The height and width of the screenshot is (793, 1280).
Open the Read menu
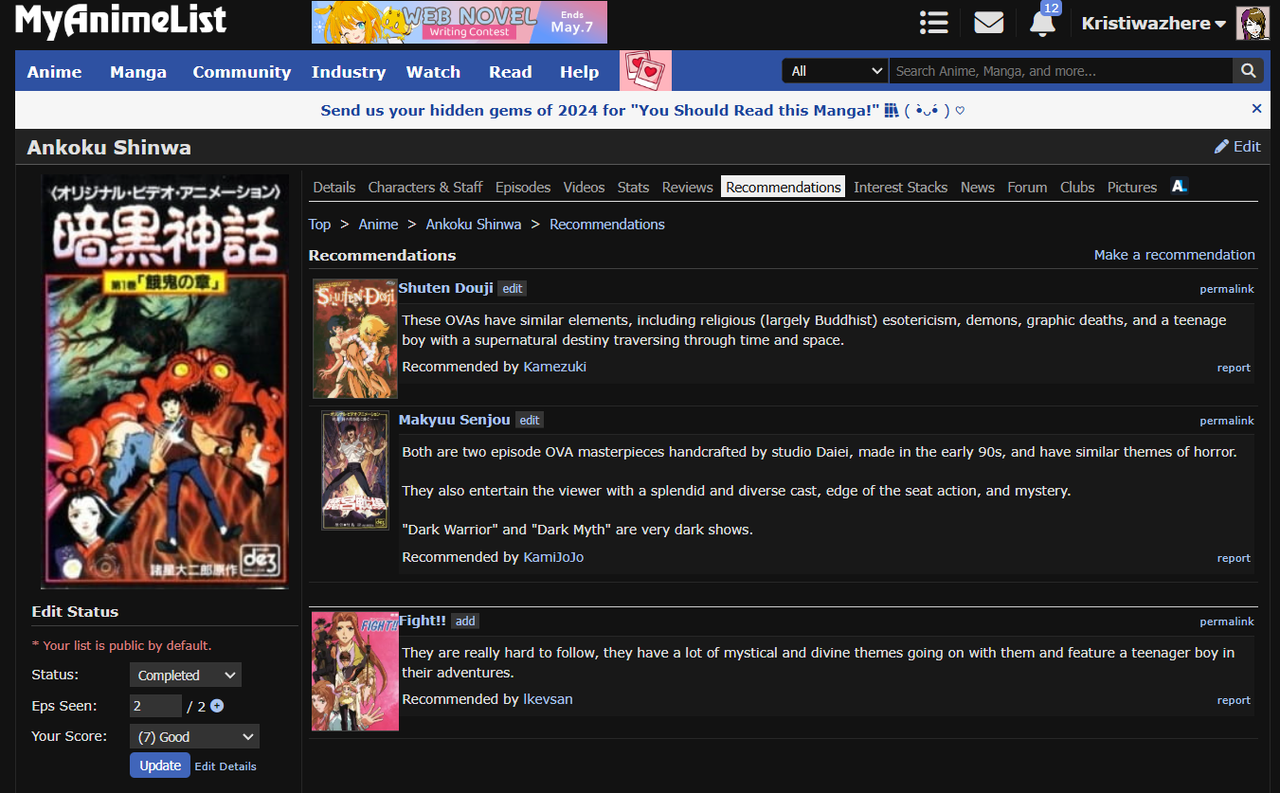pyautogui.click(x=510, y=72)
